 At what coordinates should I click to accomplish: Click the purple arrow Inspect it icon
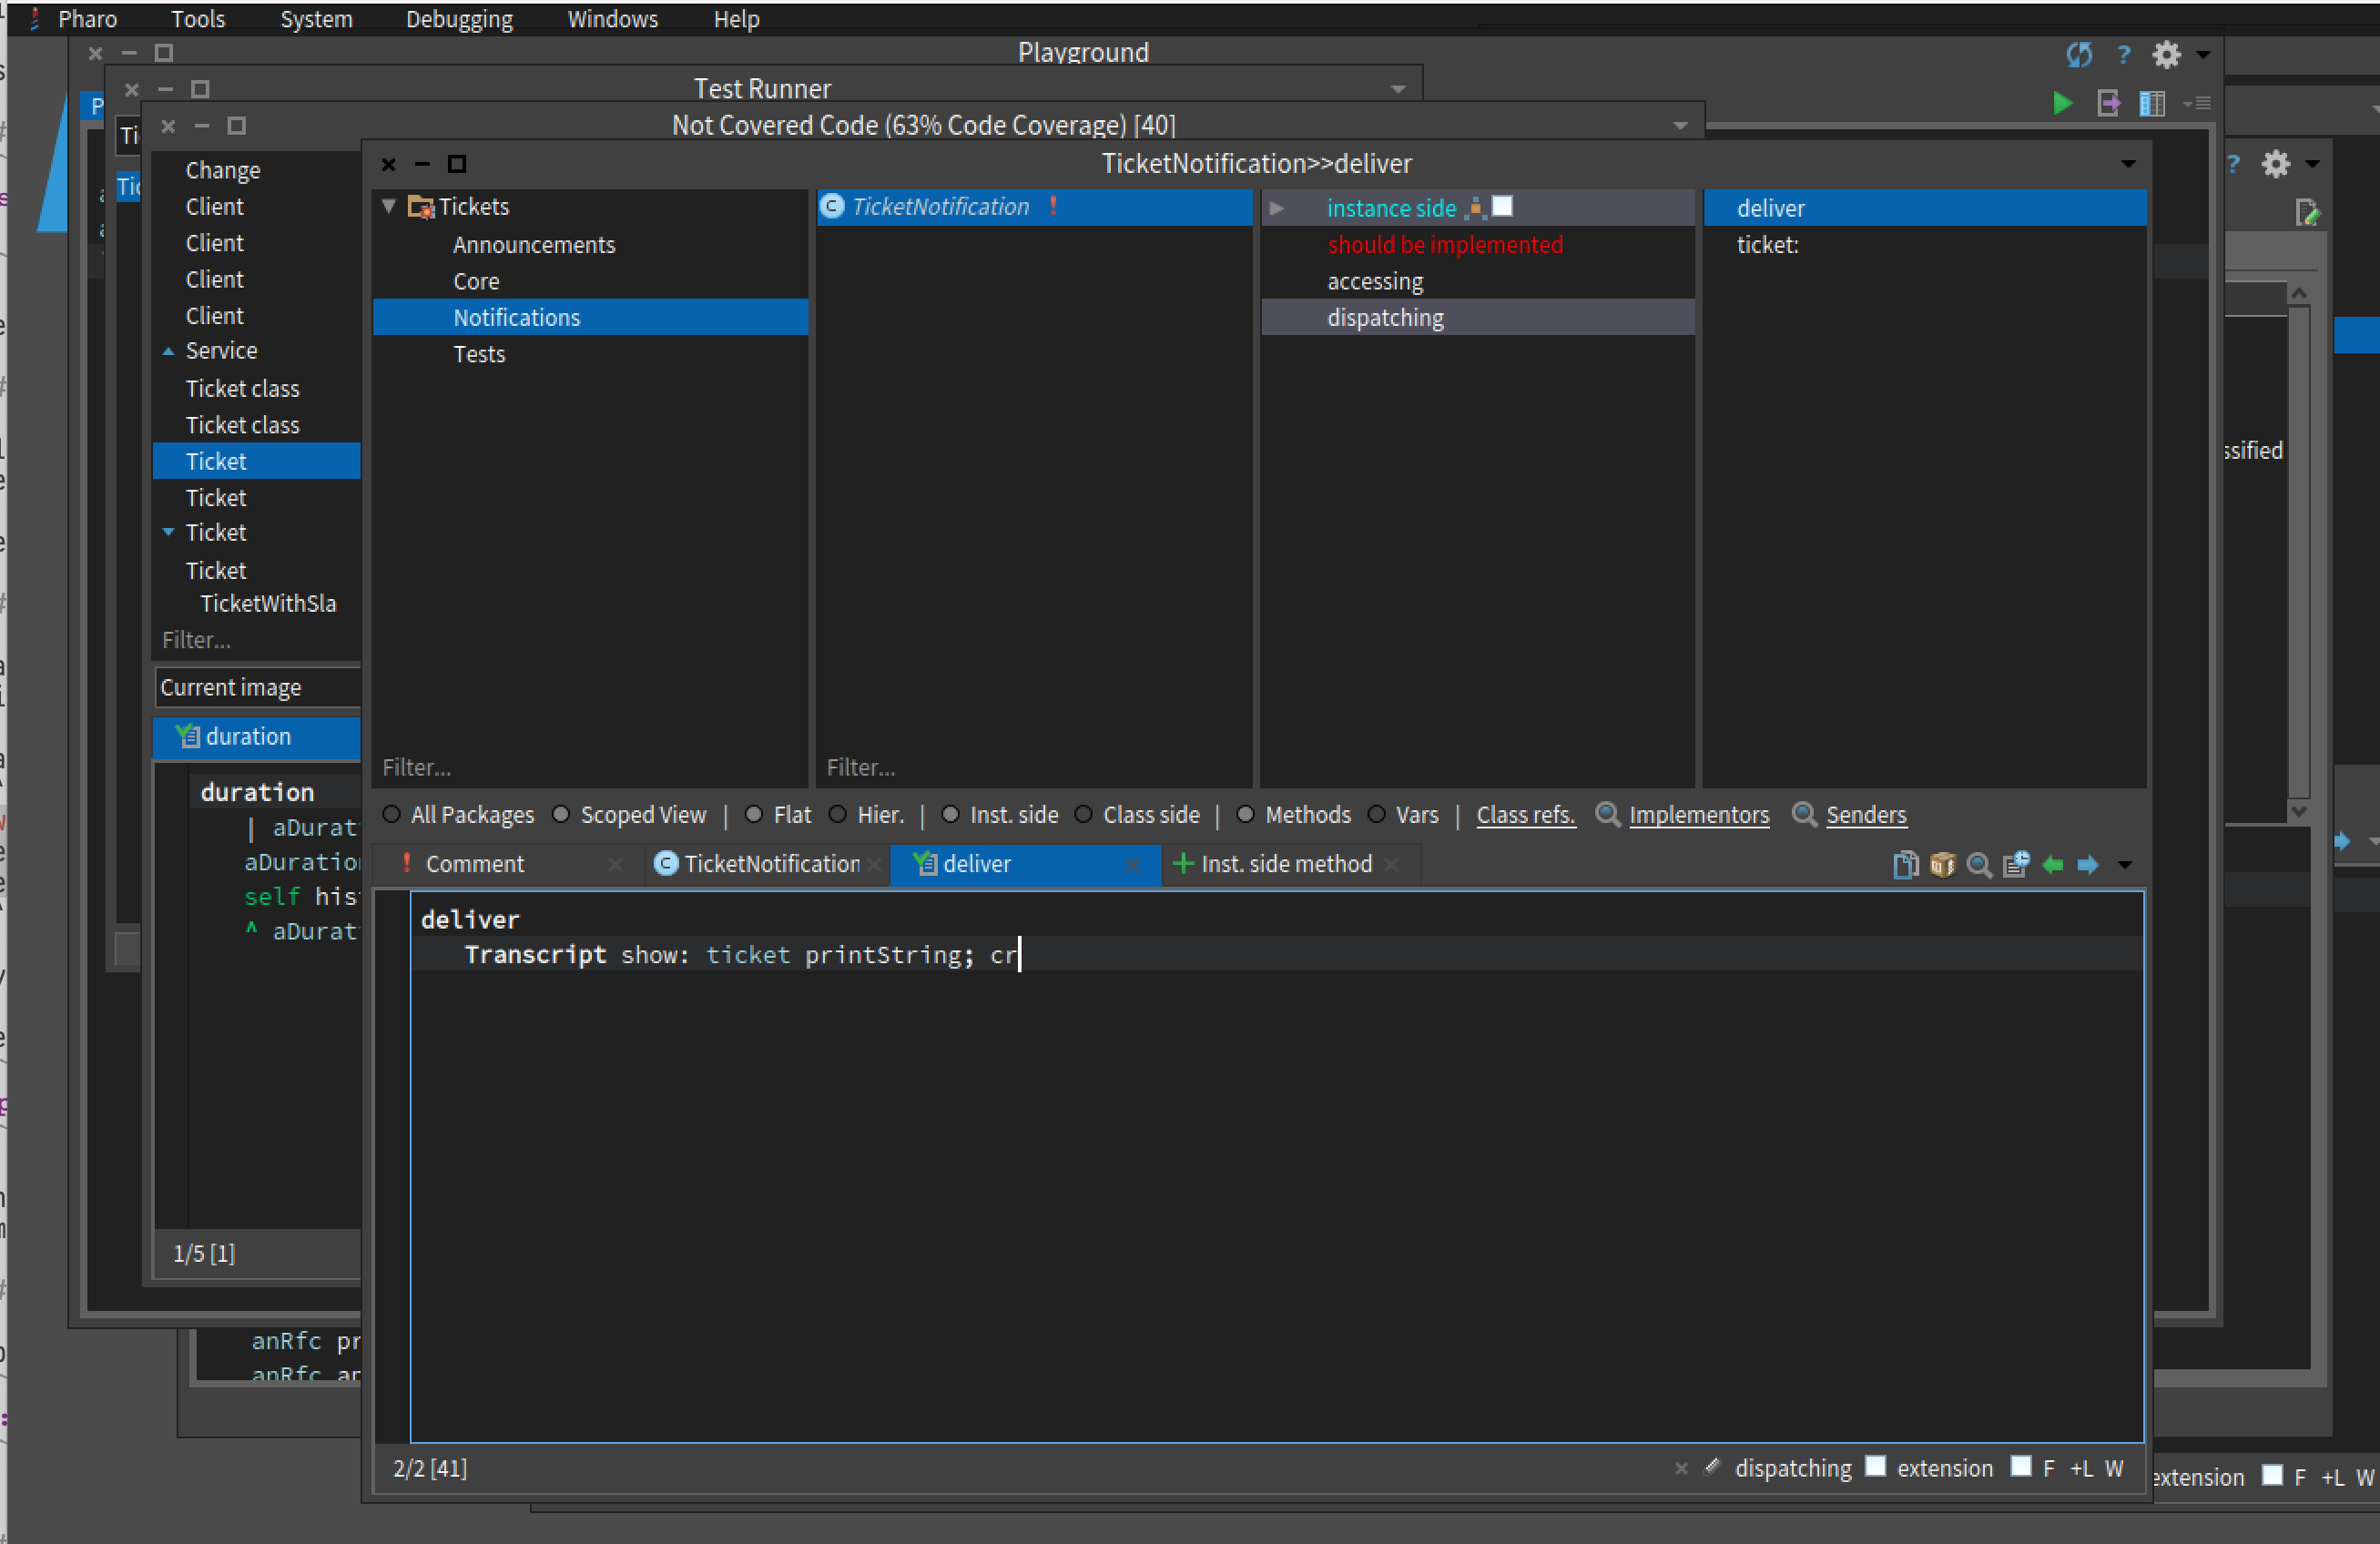[2109, 104]
